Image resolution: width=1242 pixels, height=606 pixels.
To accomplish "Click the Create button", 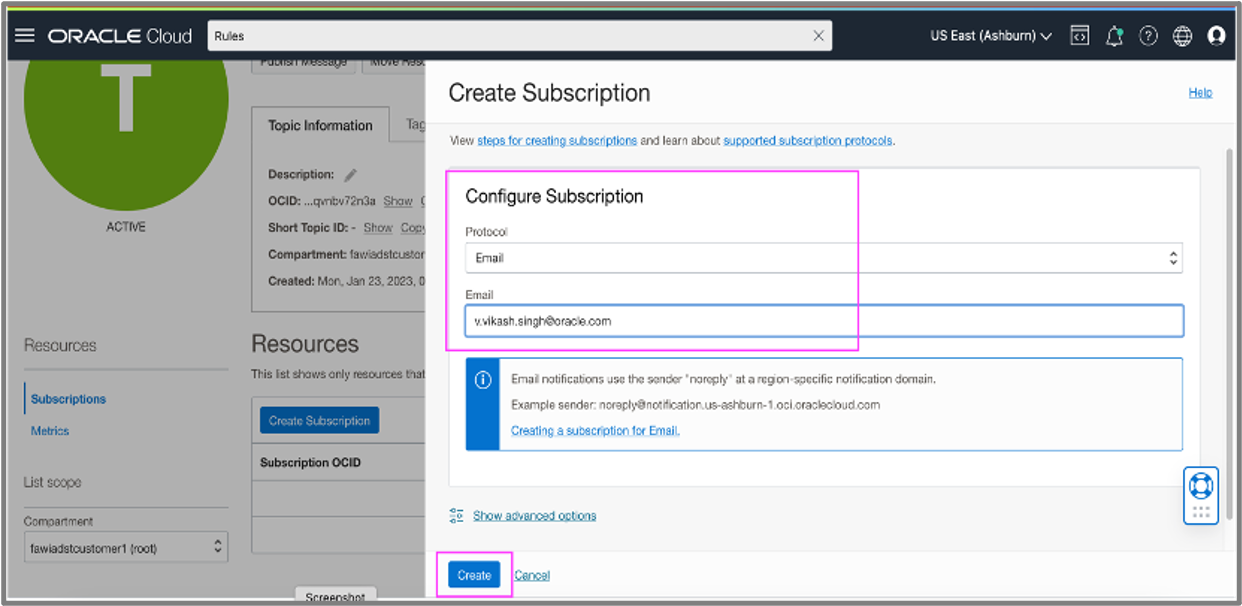I will (x=473, y=575).
